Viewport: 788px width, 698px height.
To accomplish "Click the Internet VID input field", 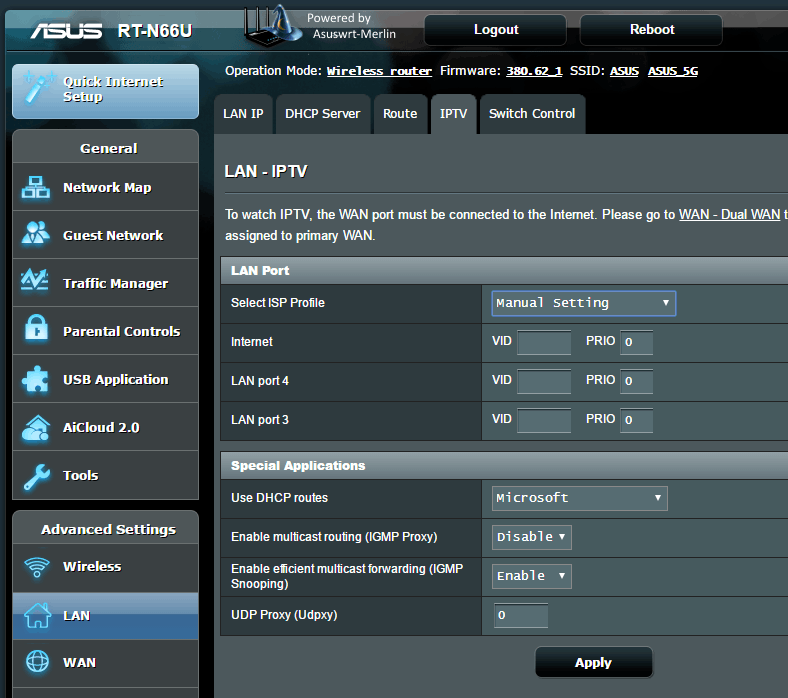I will click(x=544, y=342).
